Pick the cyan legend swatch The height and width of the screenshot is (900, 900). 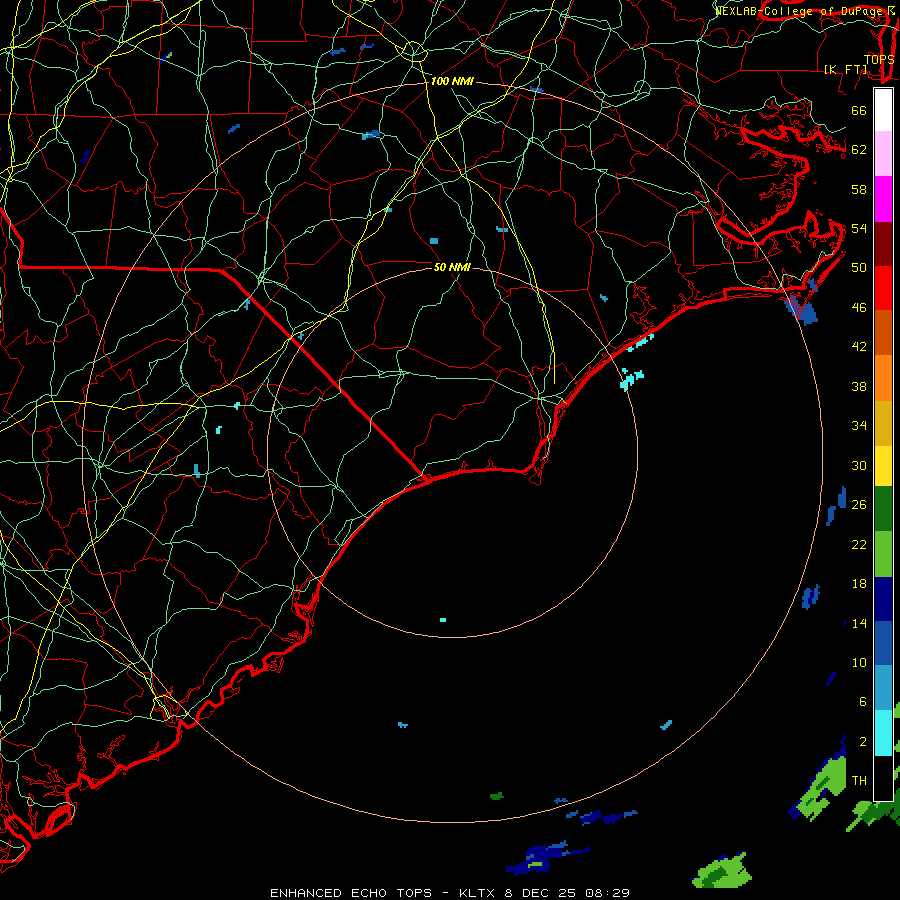[883, 732]
